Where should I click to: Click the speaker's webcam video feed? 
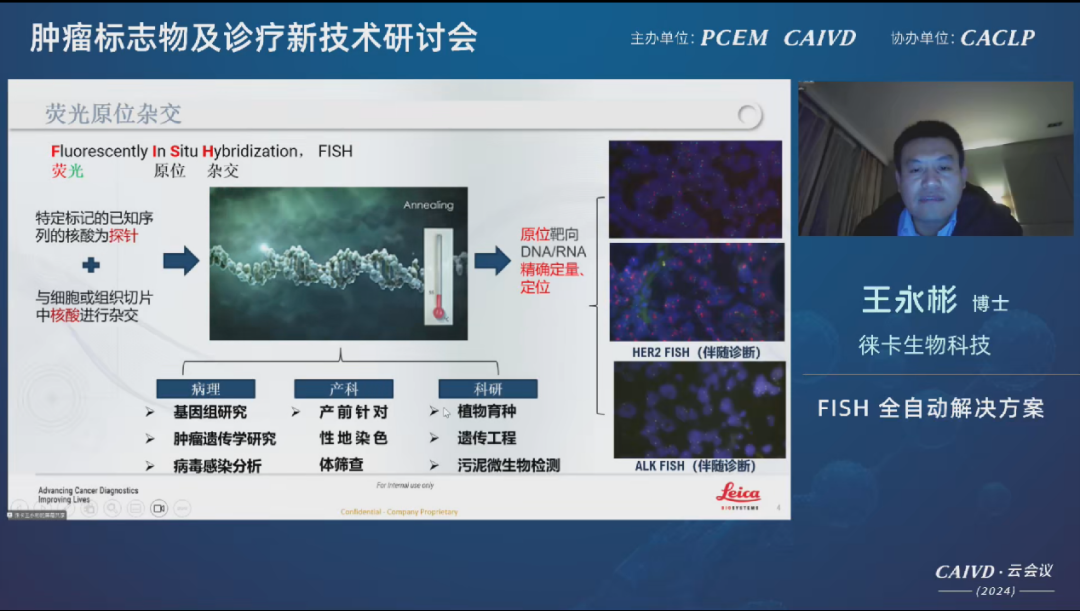coord(935,158)
